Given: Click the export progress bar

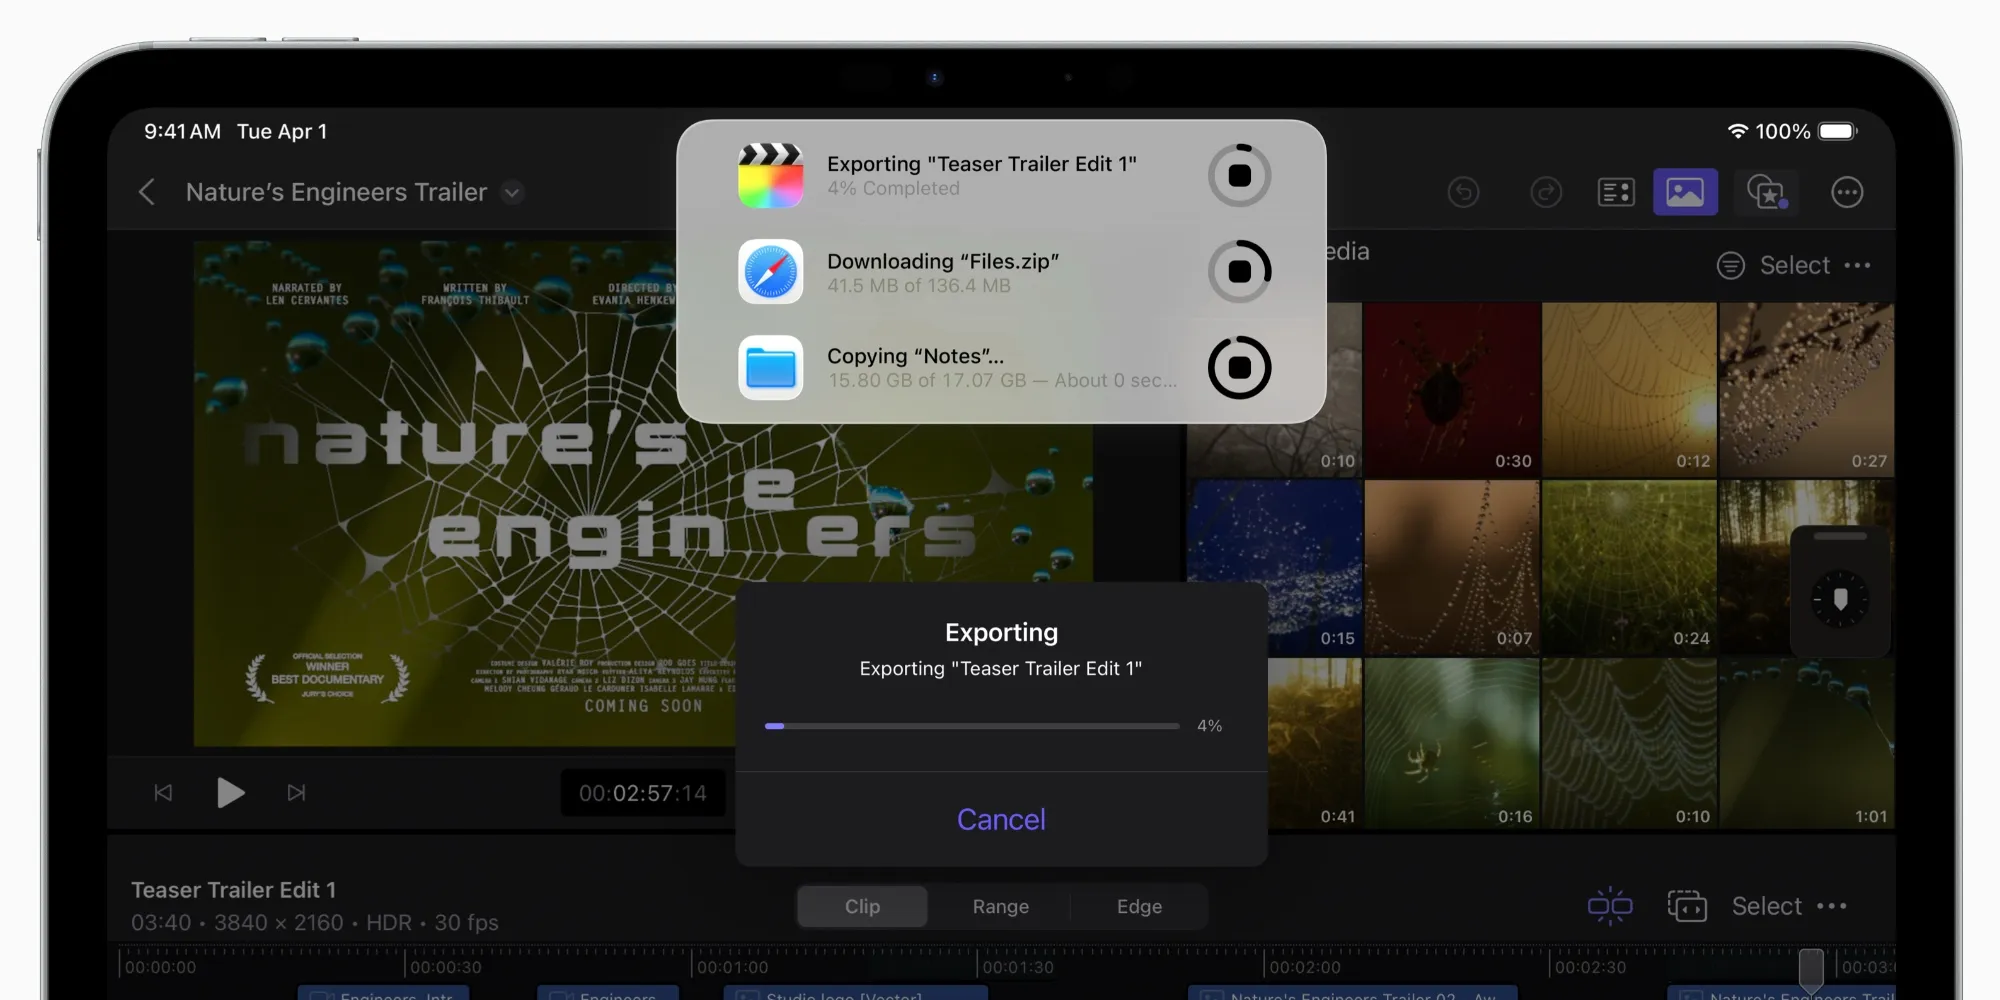Looking at the screenshot, I should [x=971, y=726].
